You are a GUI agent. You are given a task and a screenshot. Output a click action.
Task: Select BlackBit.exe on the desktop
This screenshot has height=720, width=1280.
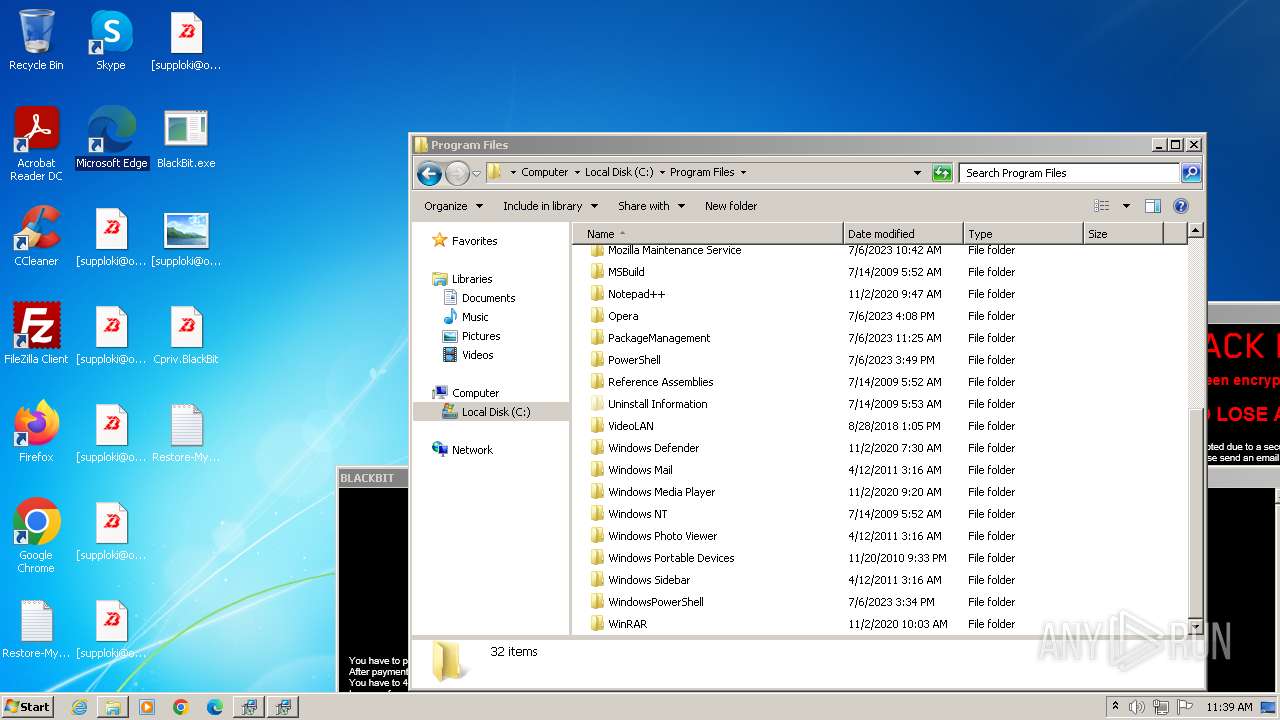click(186, 138)
